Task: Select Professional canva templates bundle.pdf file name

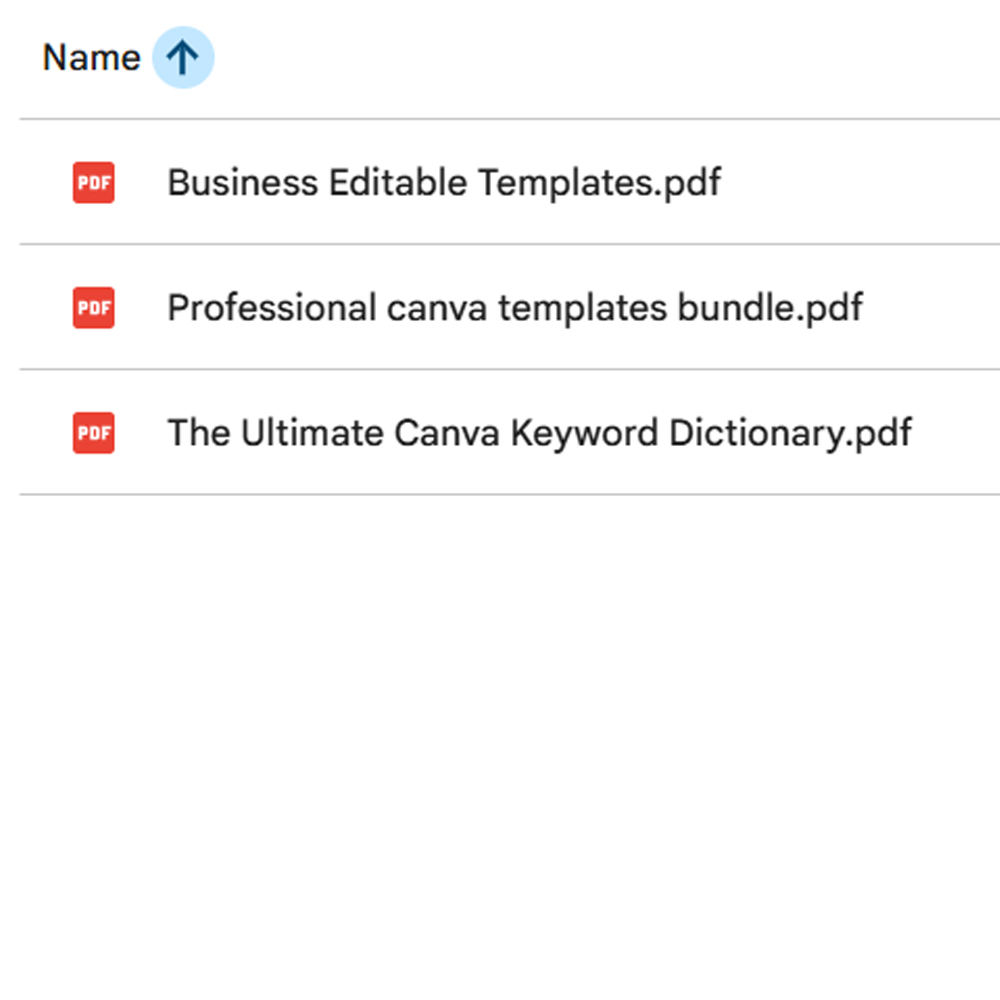Action: 514,308
